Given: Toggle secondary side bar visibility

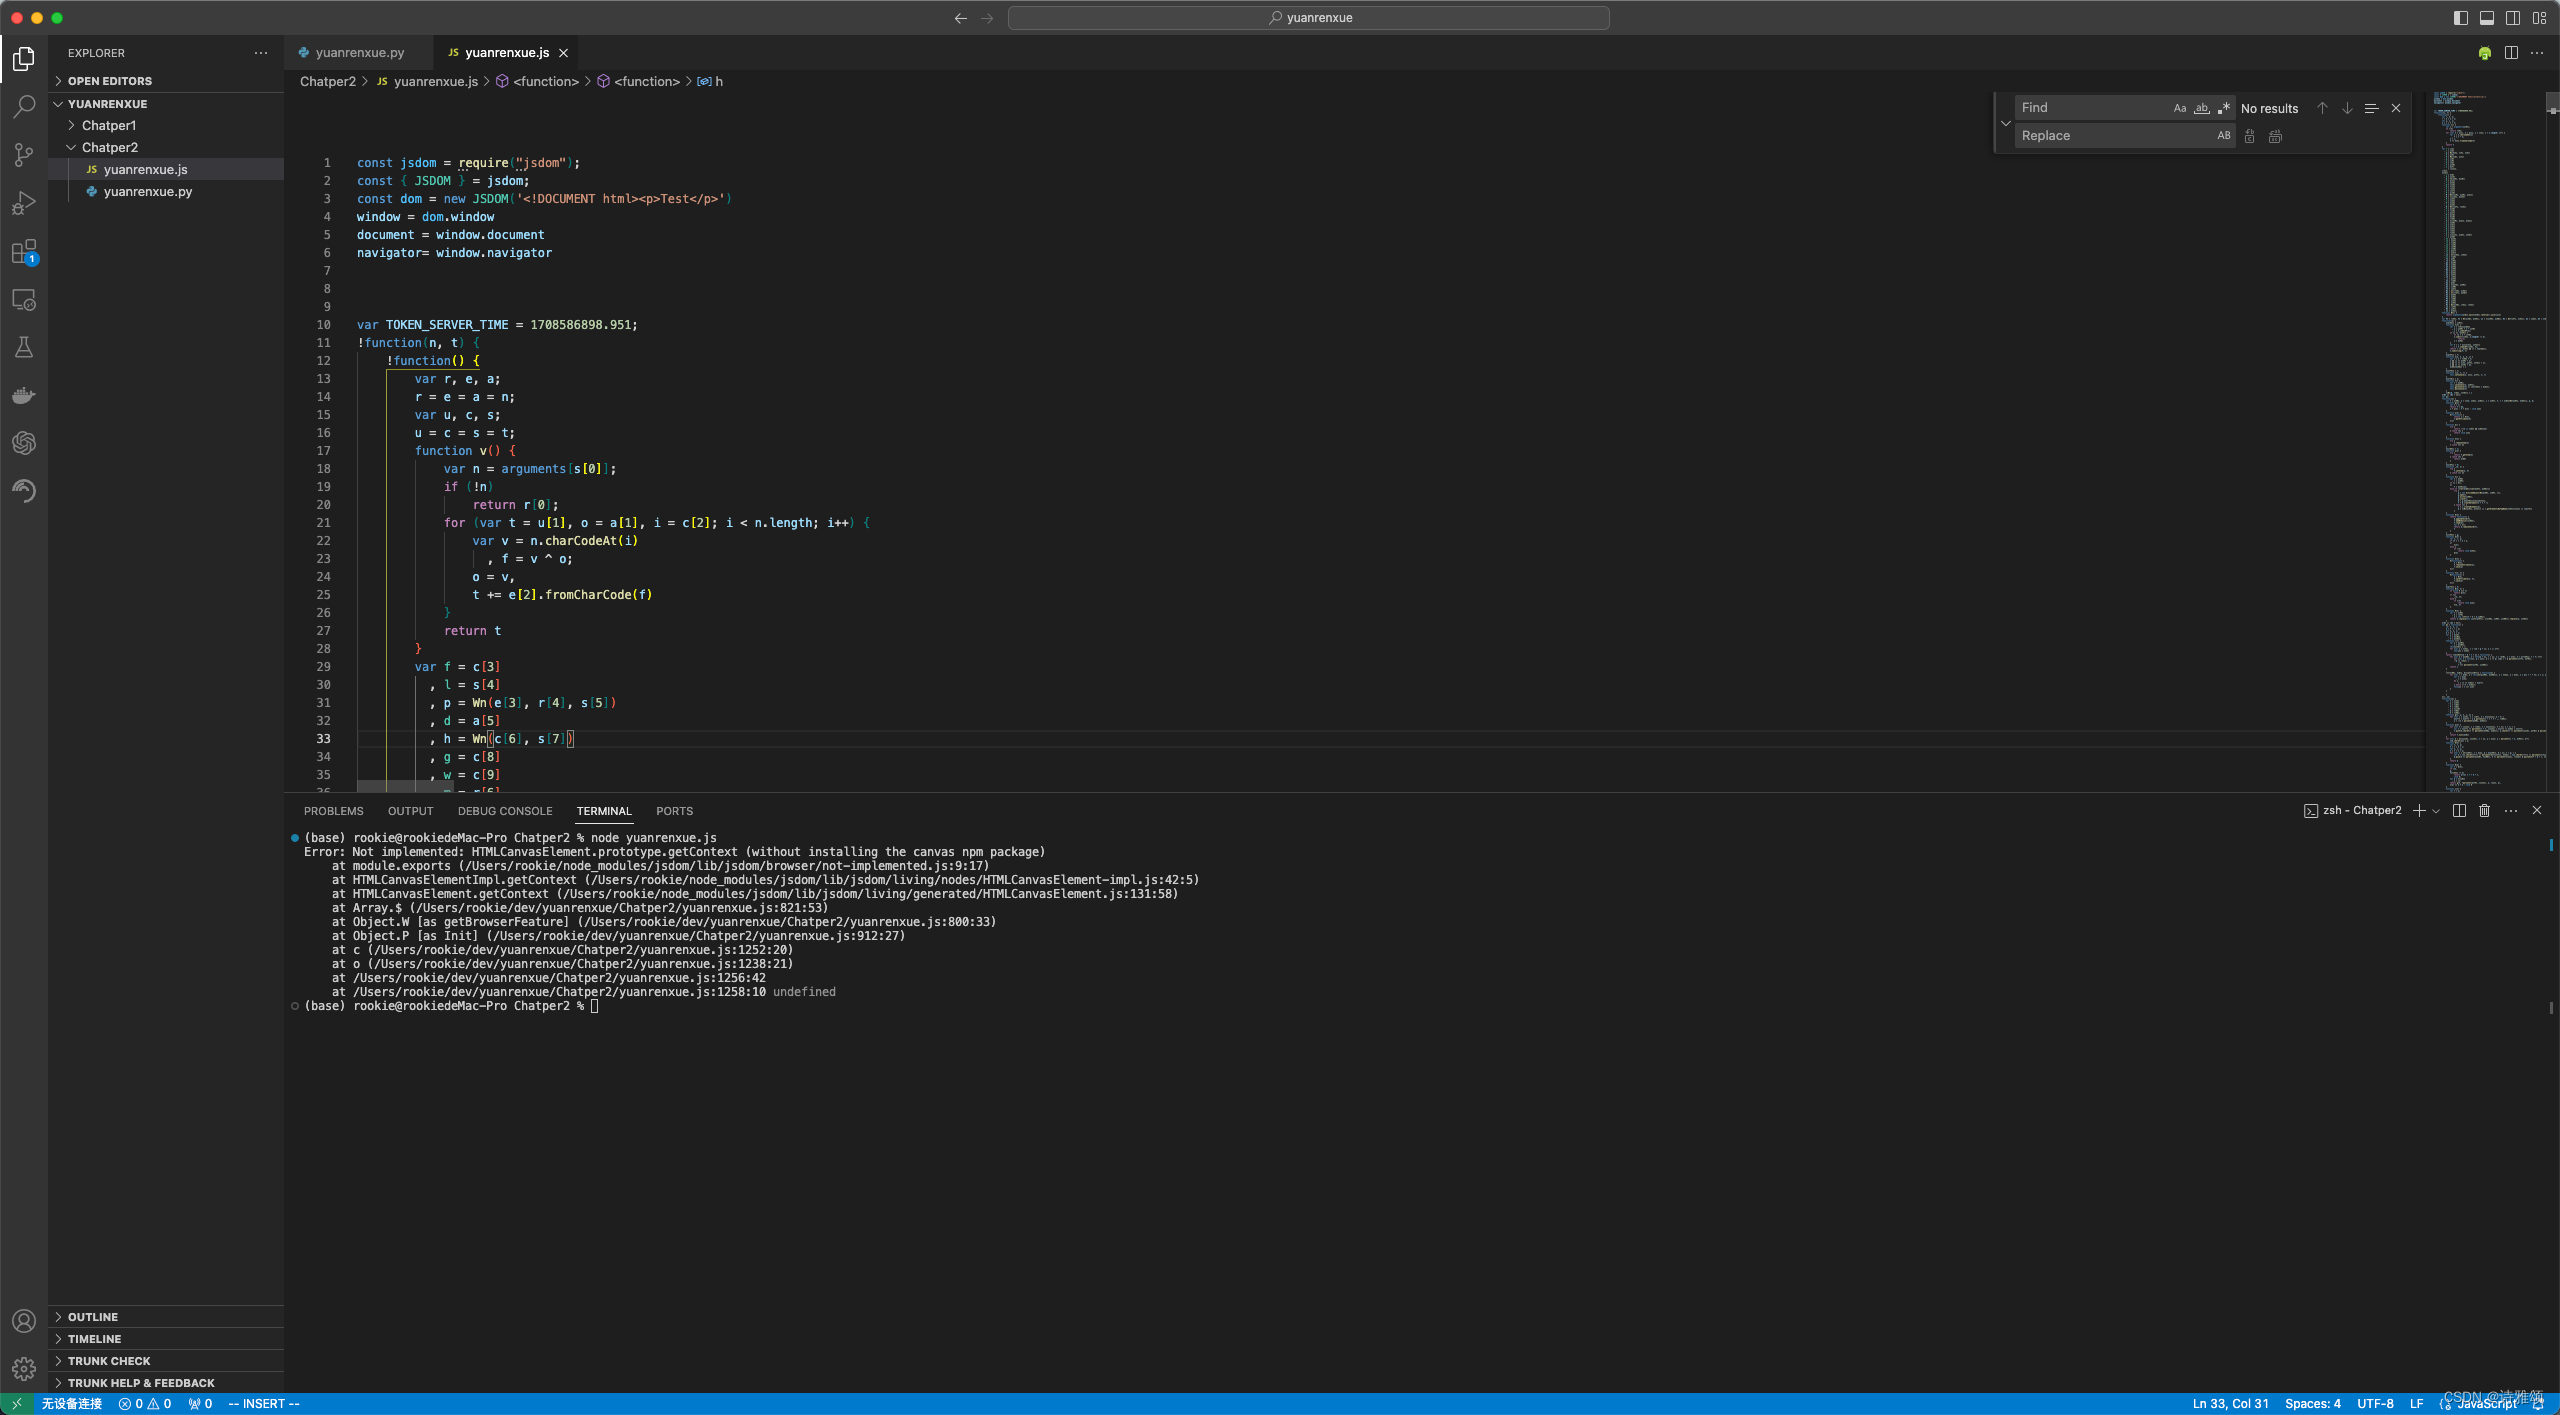Looking at the screenshot, I should 2513,18.
